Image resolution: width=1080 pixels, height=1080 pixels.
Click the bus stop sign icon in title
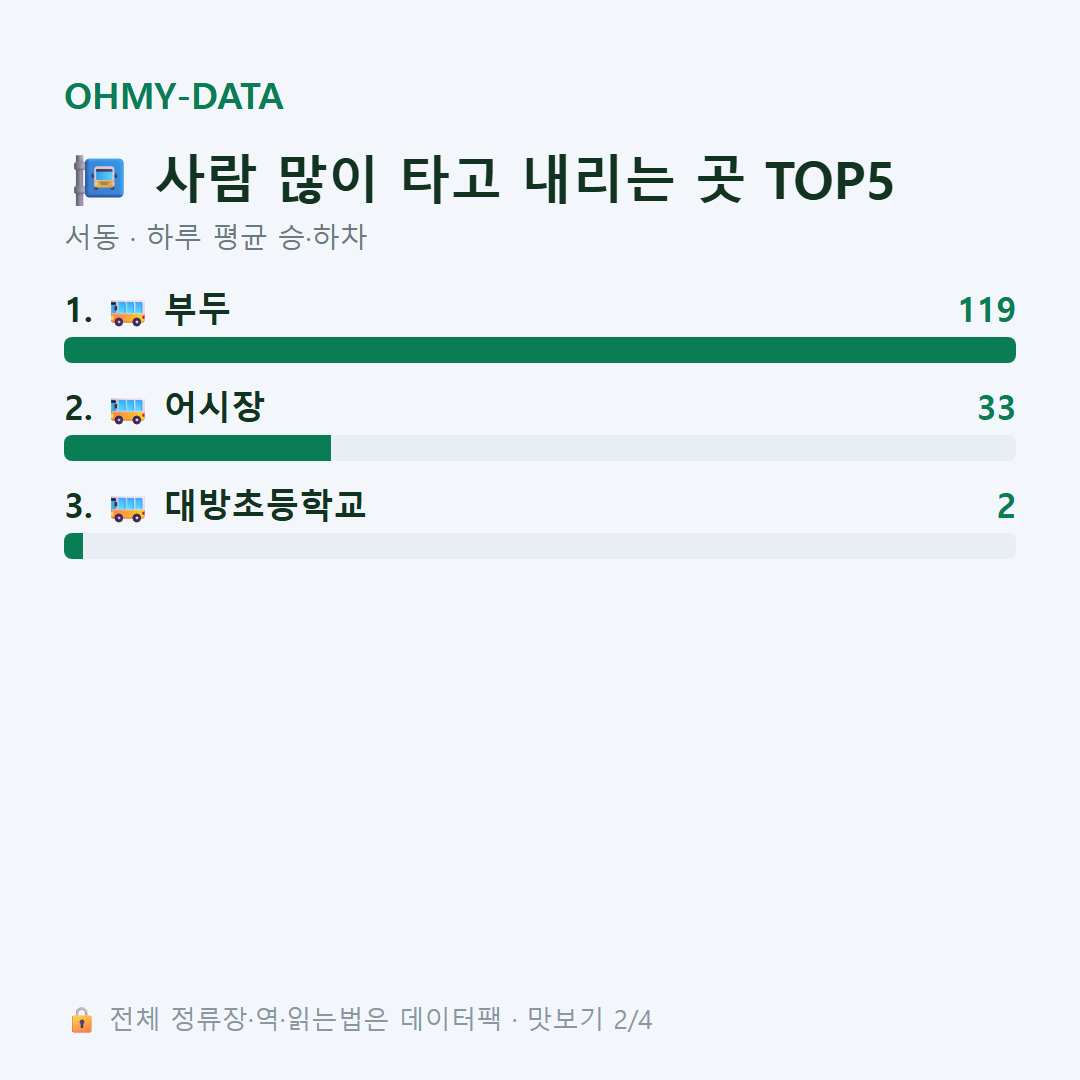coord(99,180)
